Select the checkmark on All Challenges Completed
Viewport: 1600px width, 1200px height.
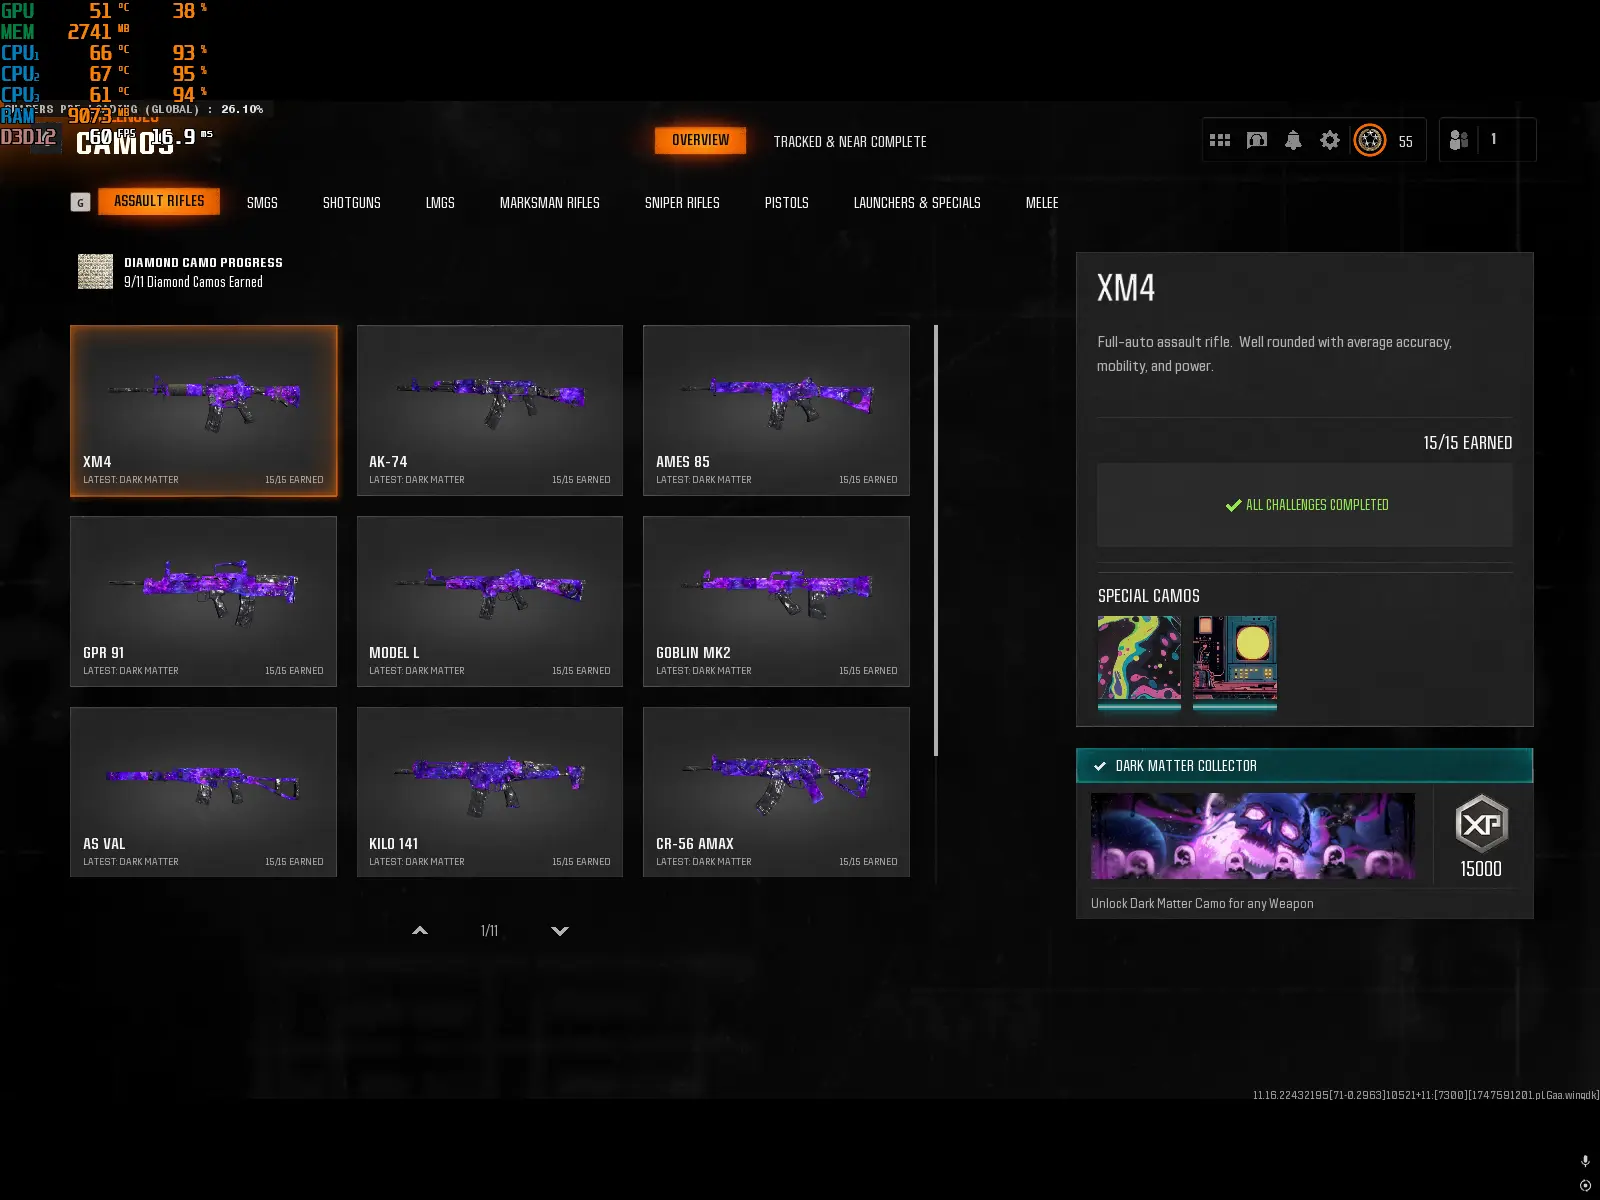tap(1232, 505)
